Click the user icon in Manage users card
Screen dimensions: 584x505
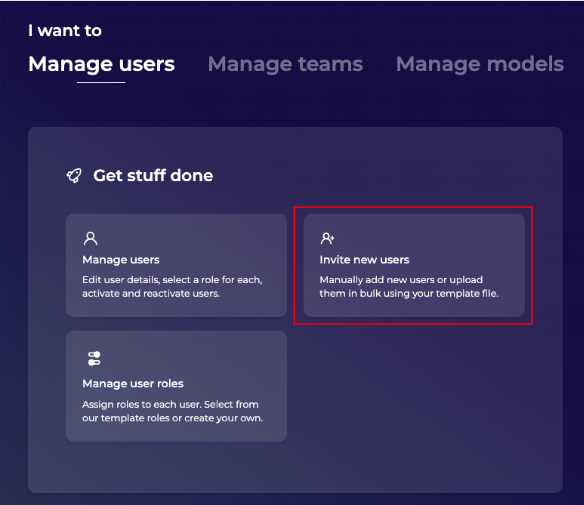click(91, 238)
